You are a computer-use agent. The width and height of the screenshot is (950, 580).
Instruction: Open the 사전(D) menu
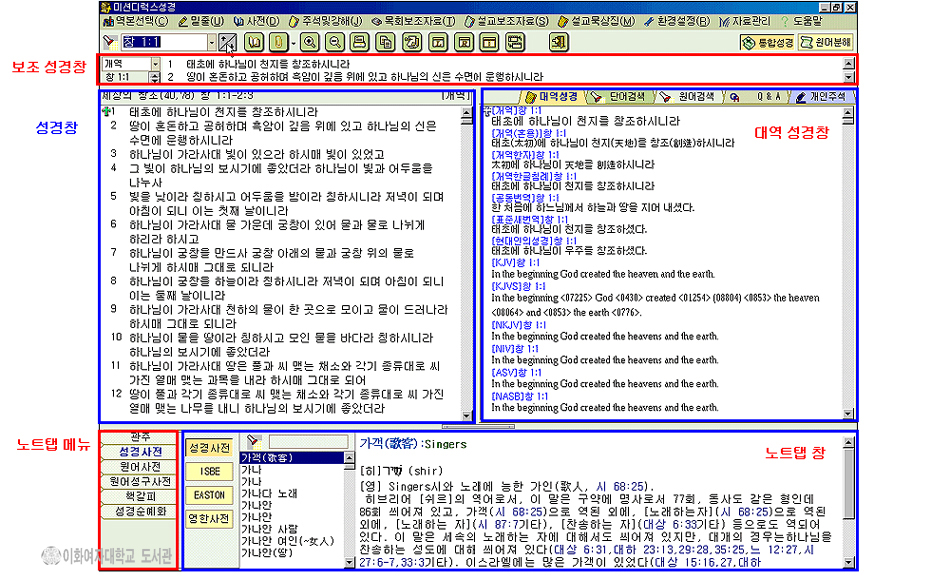pos(257,21)
